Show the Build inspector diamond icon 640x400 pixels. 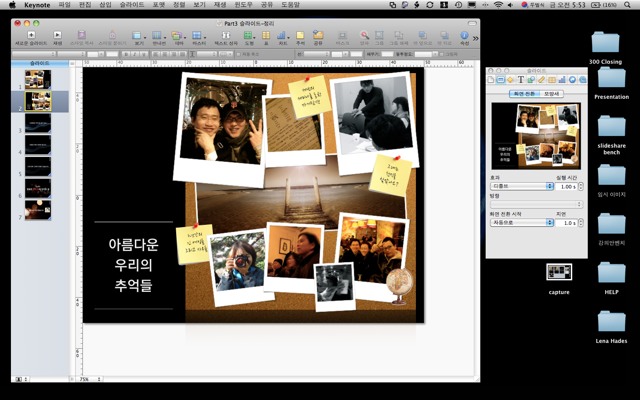point(510,80)
